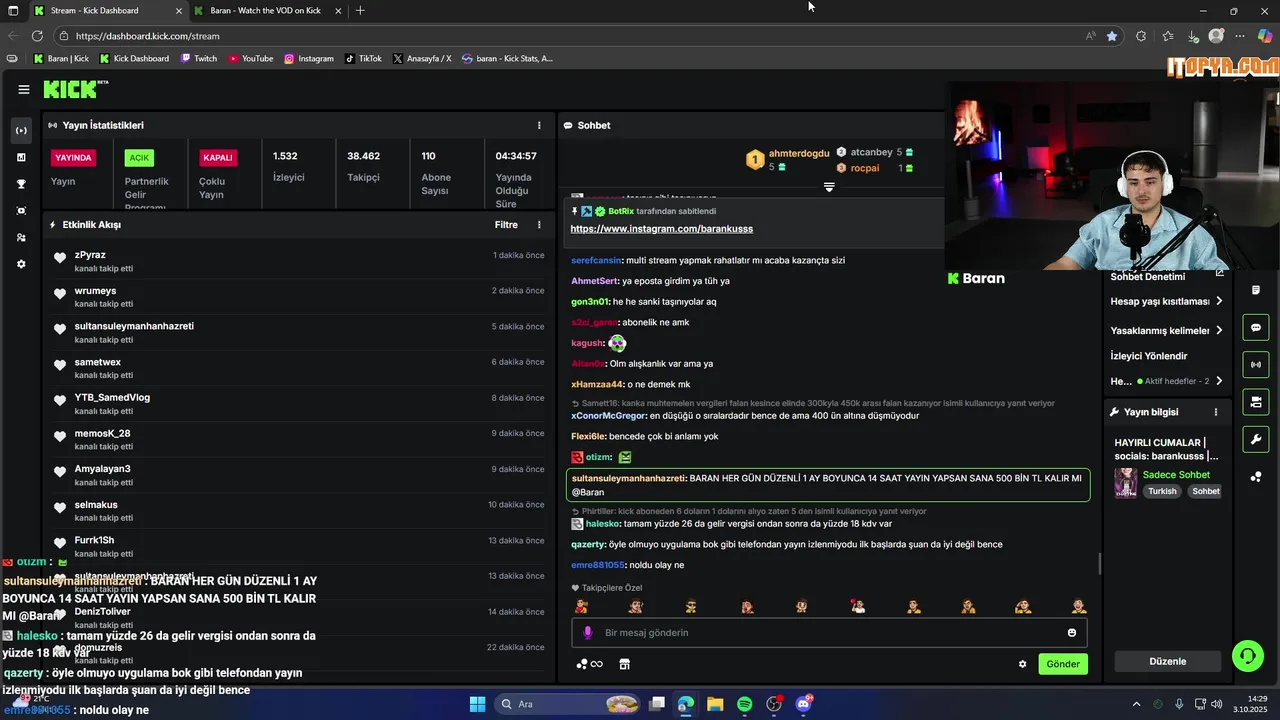Pop out Sohbet Denetimi panel
This screenshot has width=1280, height=720.
pyautogui.click(x=1219, y=273)
